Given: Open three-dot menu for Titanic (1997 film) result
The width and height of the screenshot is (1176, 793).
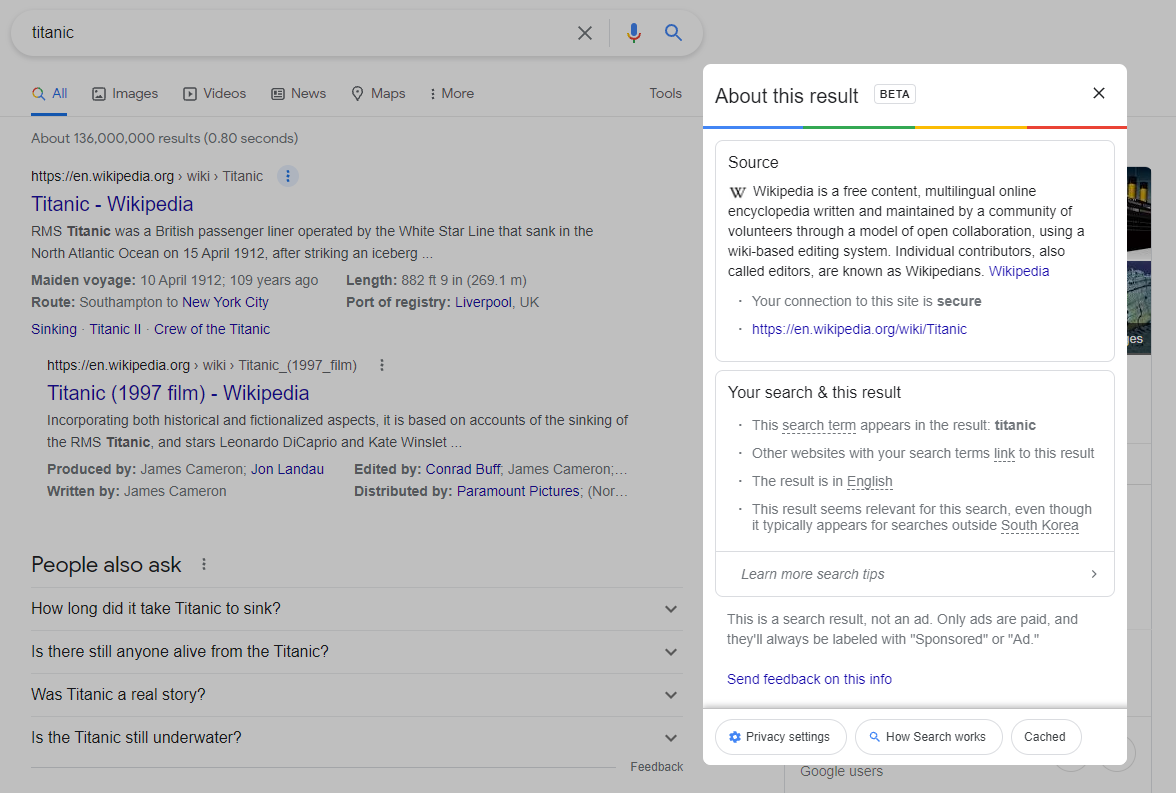Looking at the screenshot, I should [382, 365].
